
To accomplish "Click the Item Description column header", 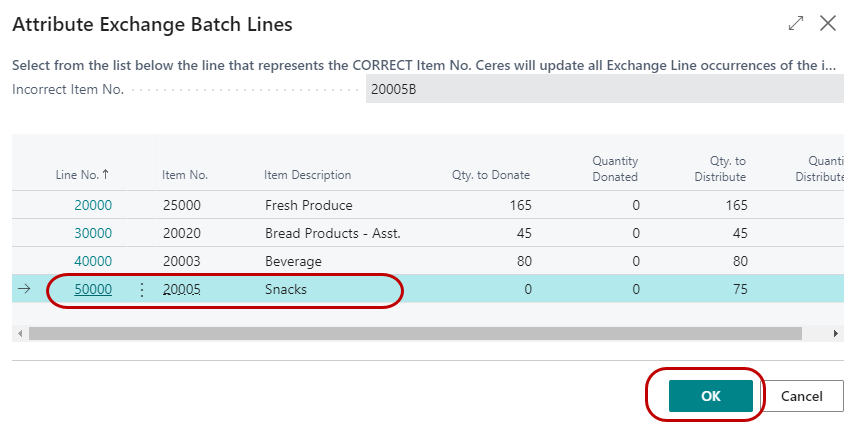I will click(x=307, y=175).
